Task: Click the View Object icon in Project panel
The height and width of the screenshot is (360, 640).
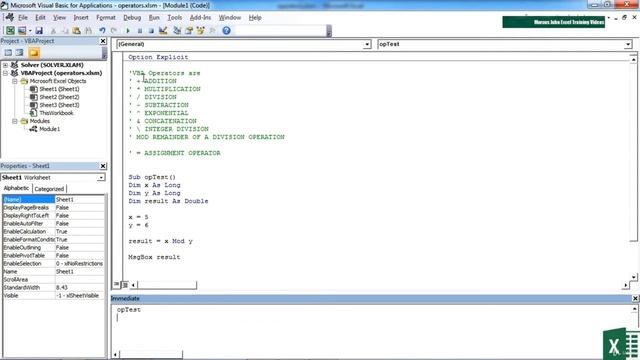Action: (x=19, y=53)
